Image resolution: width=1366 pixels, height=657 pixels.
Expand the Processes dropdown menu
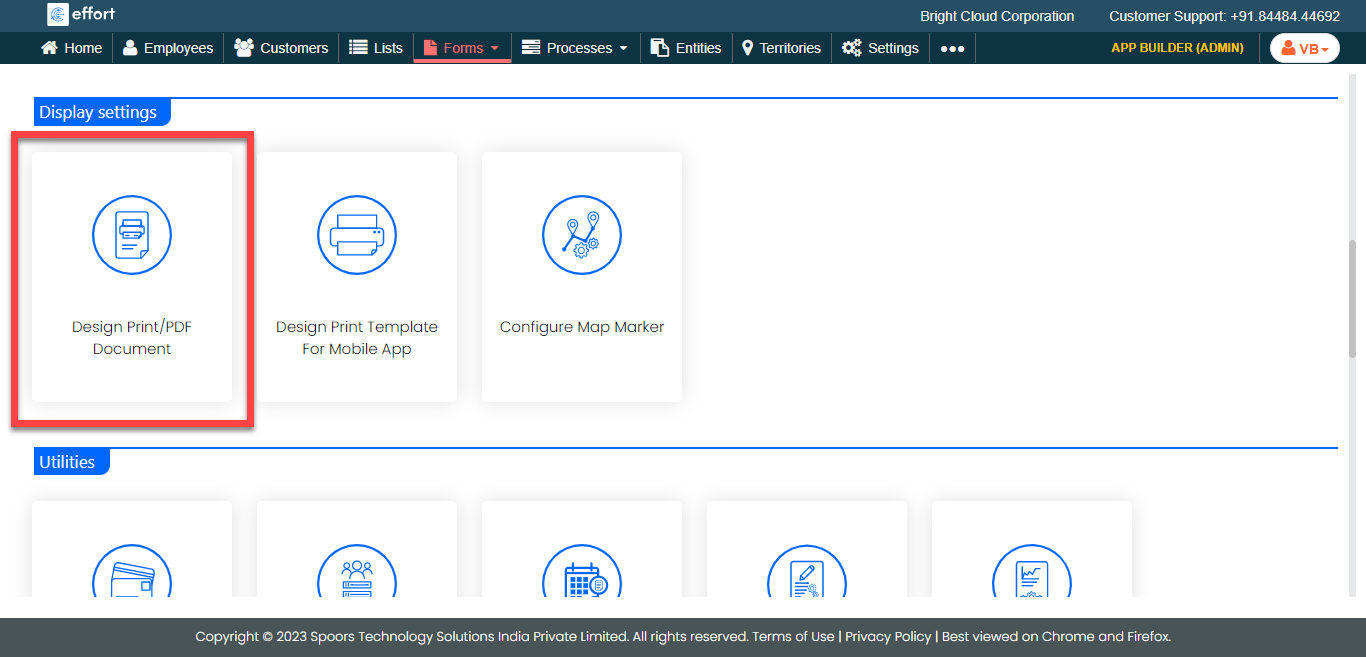(576, 48)
